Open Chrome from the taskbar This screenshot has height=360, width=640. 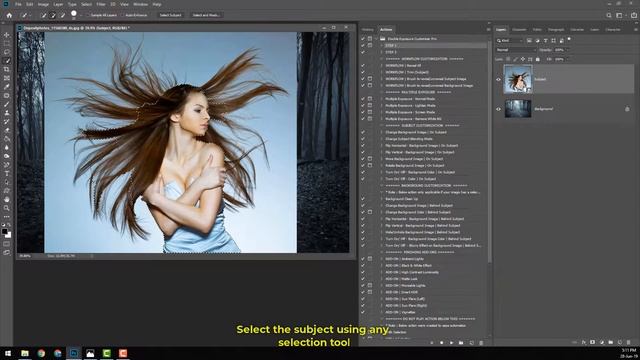(41, 353)
